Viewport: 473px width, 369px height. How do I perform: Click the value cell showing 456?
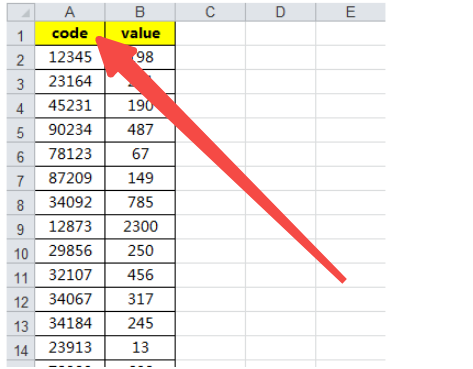[x=140, y=275]
